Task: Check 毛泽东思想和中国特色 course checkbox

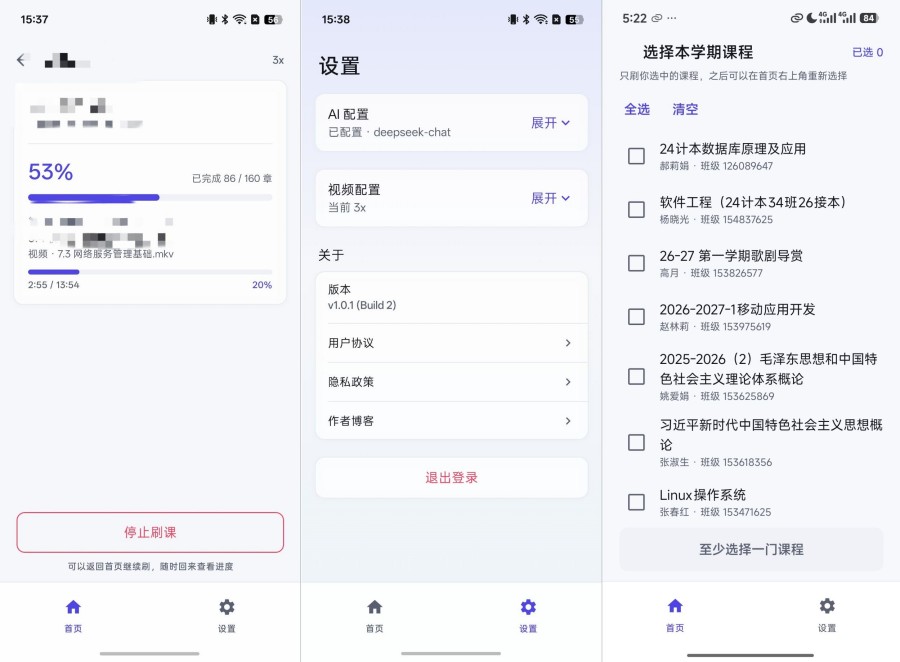Action: point(636,377)
